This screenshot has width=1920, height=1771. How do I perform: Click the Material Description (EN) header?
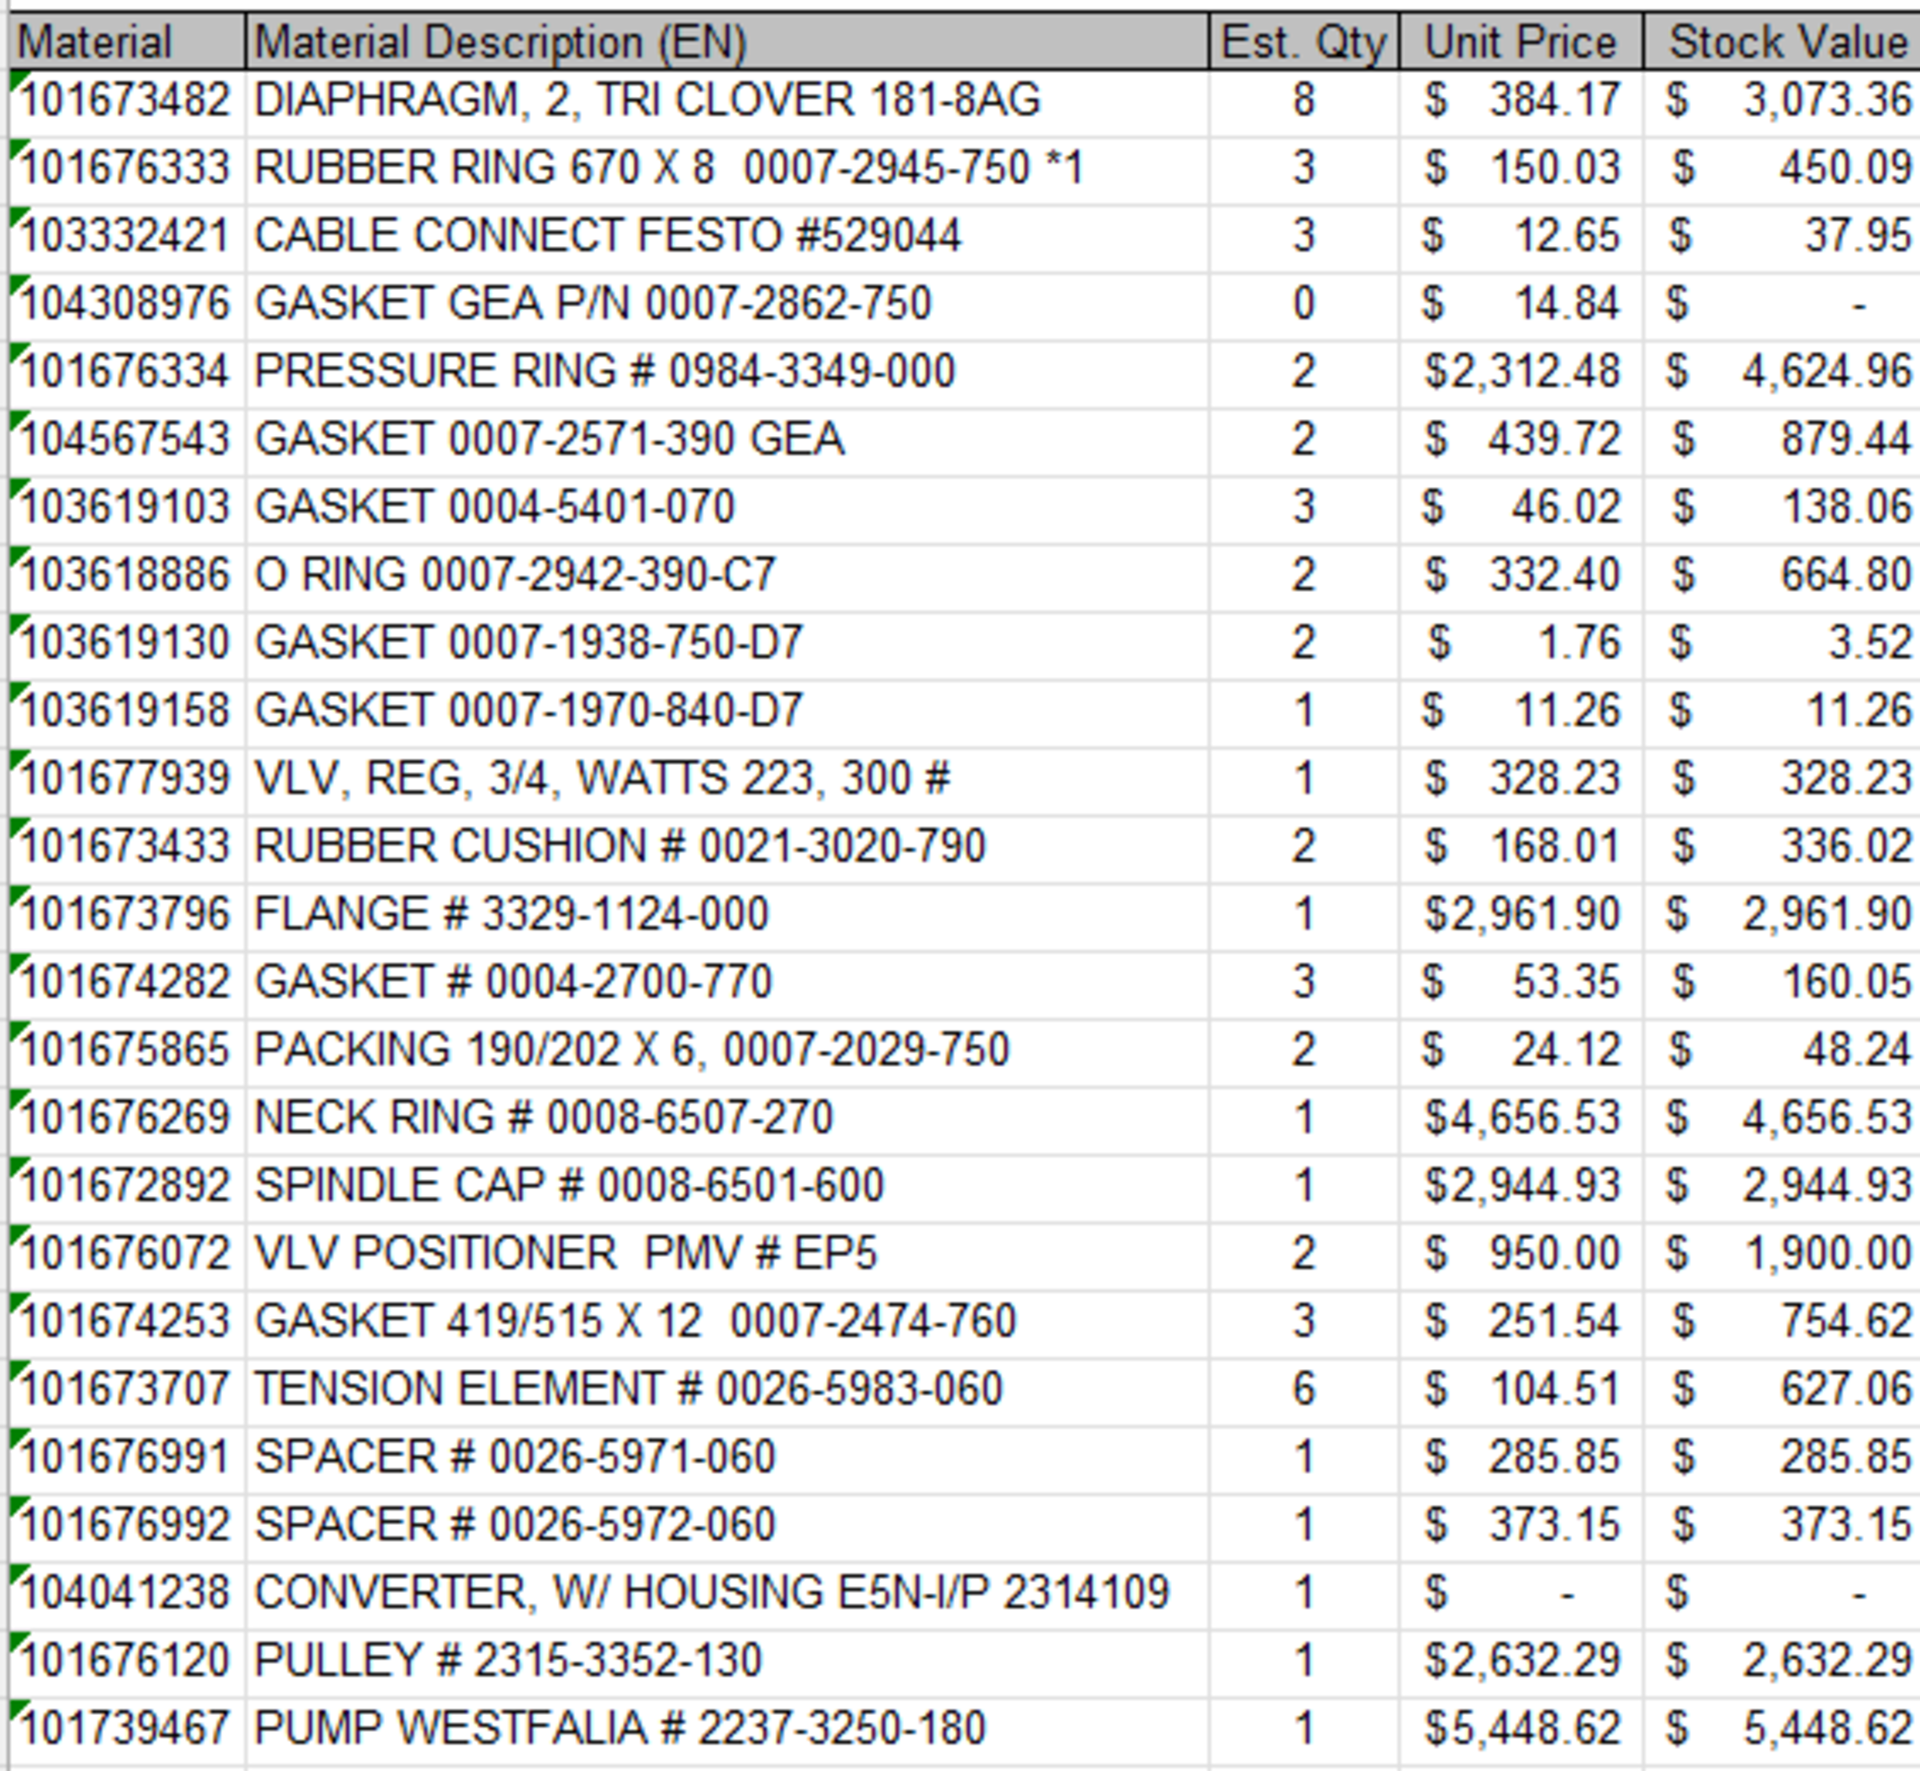click(x=727, y=42)
